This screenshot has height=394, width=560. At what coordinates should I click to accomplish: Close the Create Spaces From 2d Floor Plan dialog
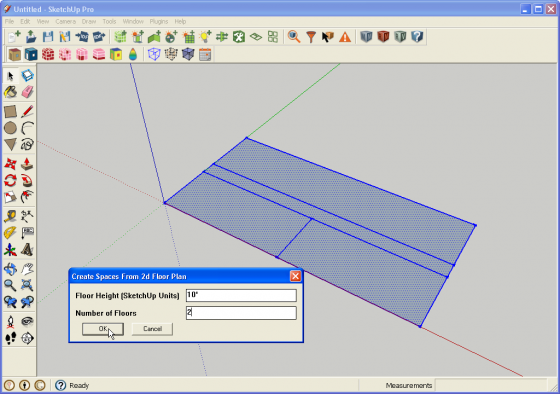295,276
